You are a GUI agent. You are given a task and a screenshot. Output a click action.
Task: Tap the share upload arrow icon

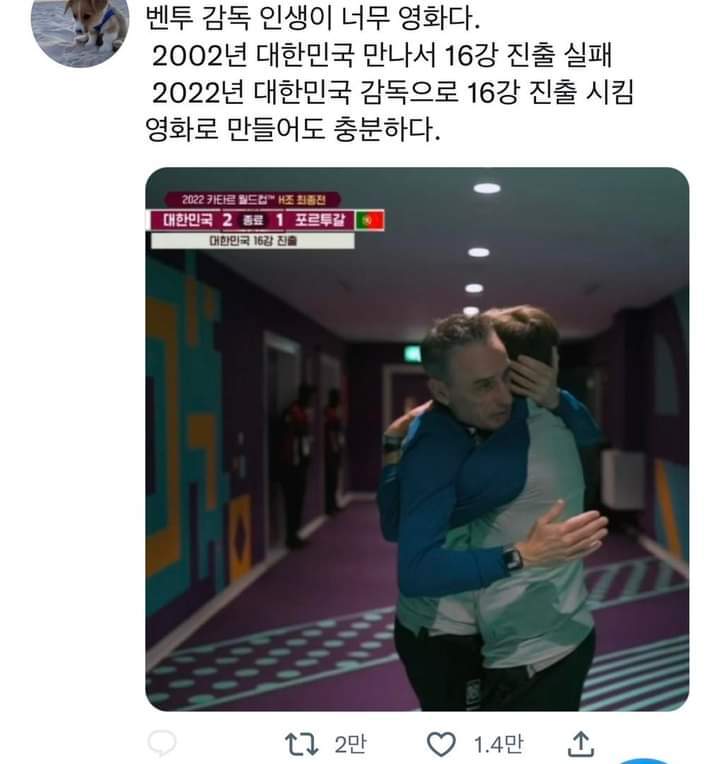point(581,744)
